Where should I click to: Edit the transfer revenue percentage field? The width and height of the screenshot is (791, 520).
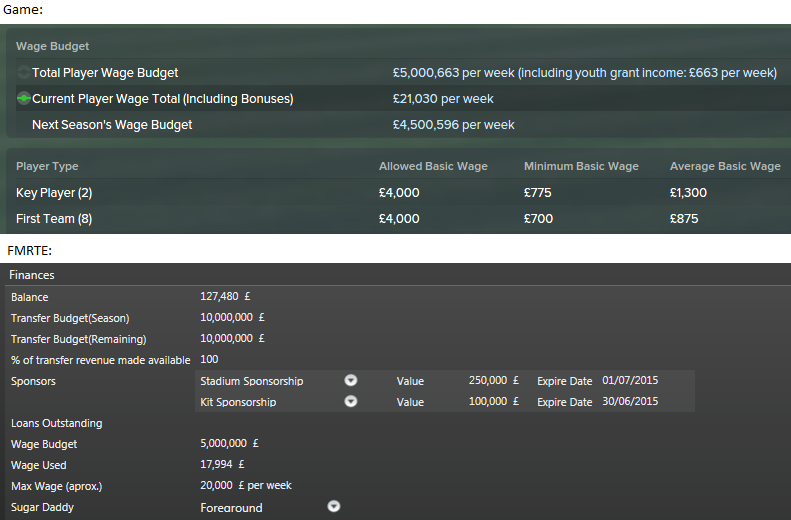(210, 359)
